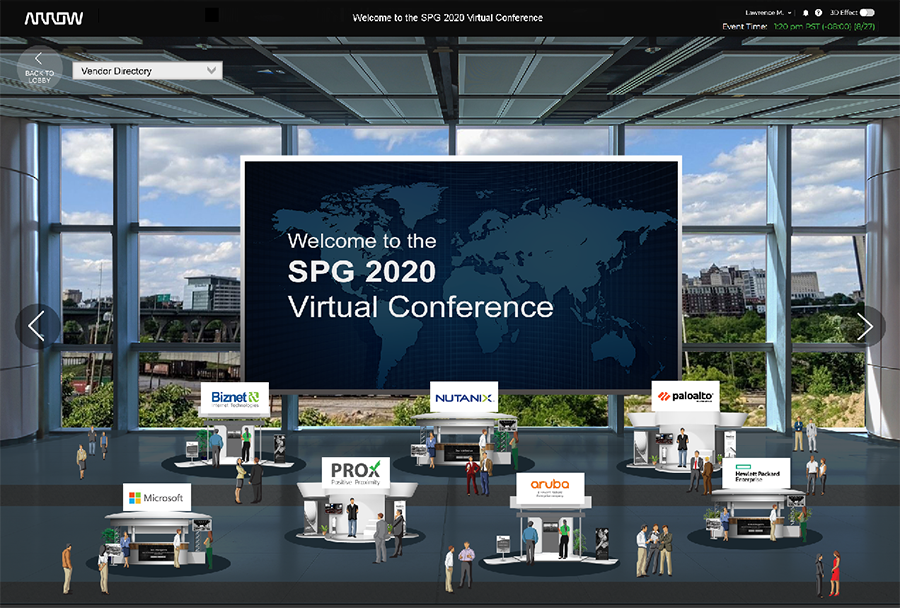The height and width of the screenshot is (608, 900).
Task: Click the Arrow logo in the header
Action: pyautogui.click(x=54, y=18)
